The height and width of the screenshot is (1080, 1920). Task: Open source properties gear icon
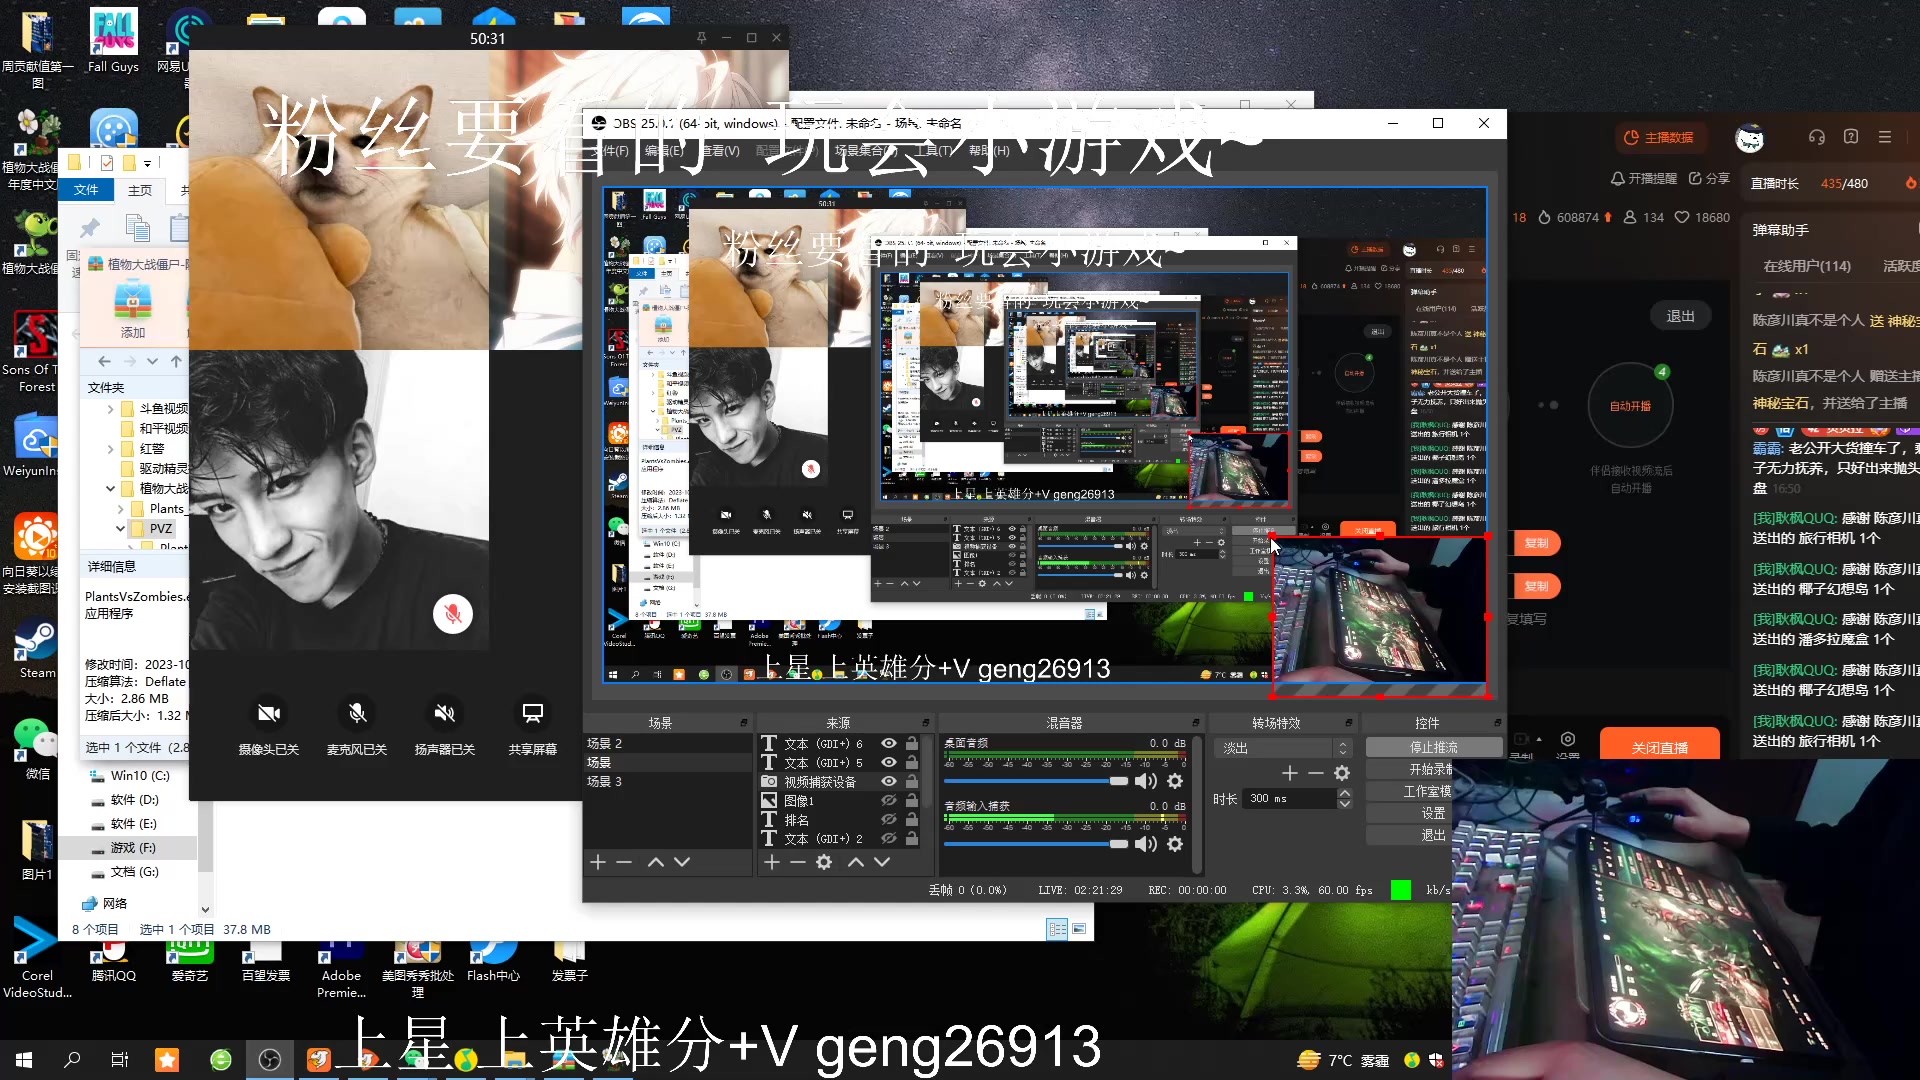[824, 862]
